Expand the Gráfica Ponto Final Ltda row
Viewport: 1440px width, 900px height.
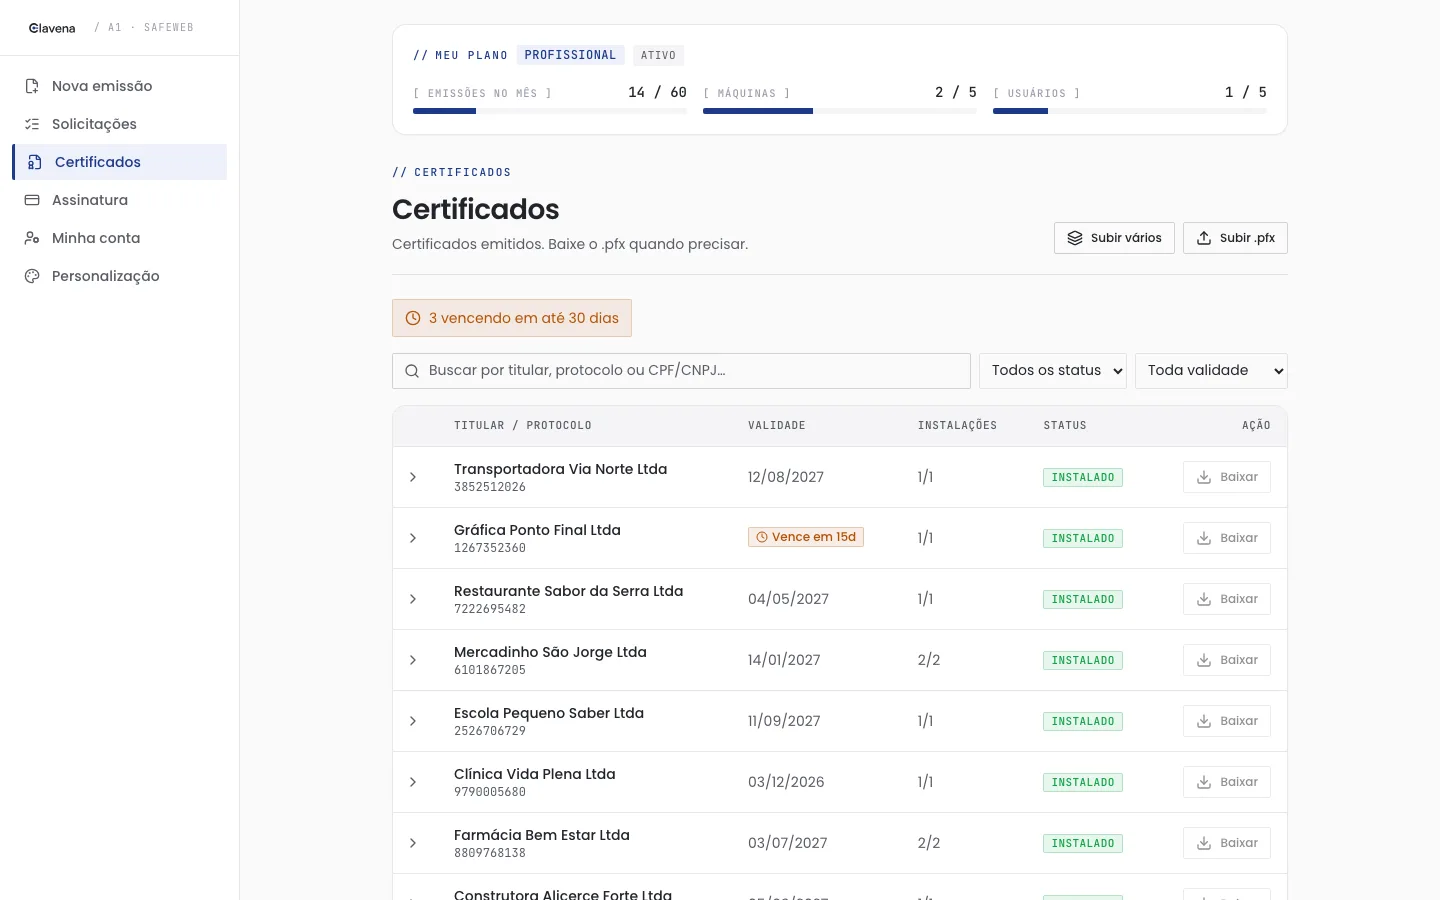tap(413, 538)
